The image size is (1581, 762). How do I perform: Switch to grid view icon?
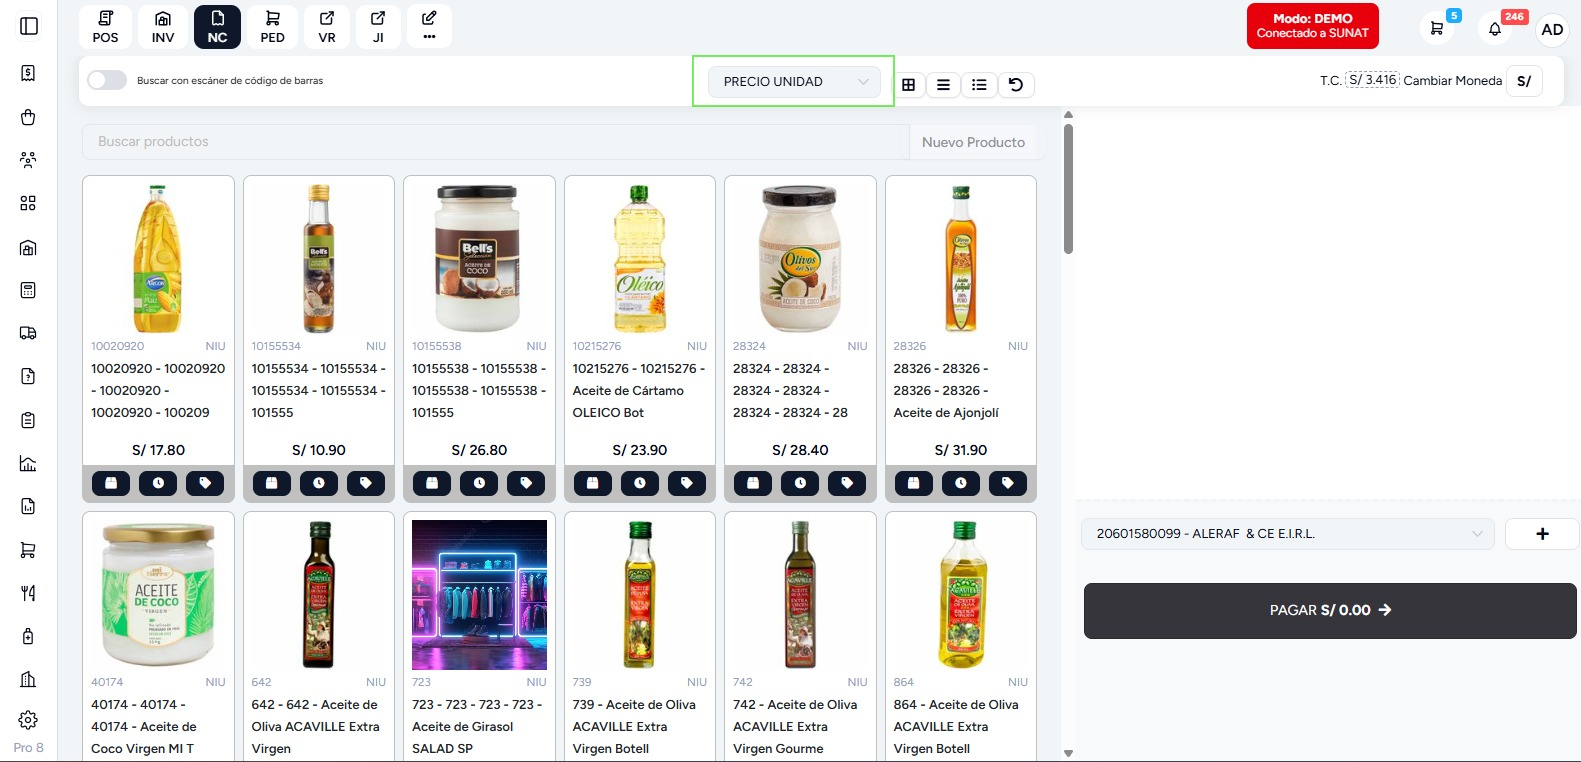tap(908, 85)
